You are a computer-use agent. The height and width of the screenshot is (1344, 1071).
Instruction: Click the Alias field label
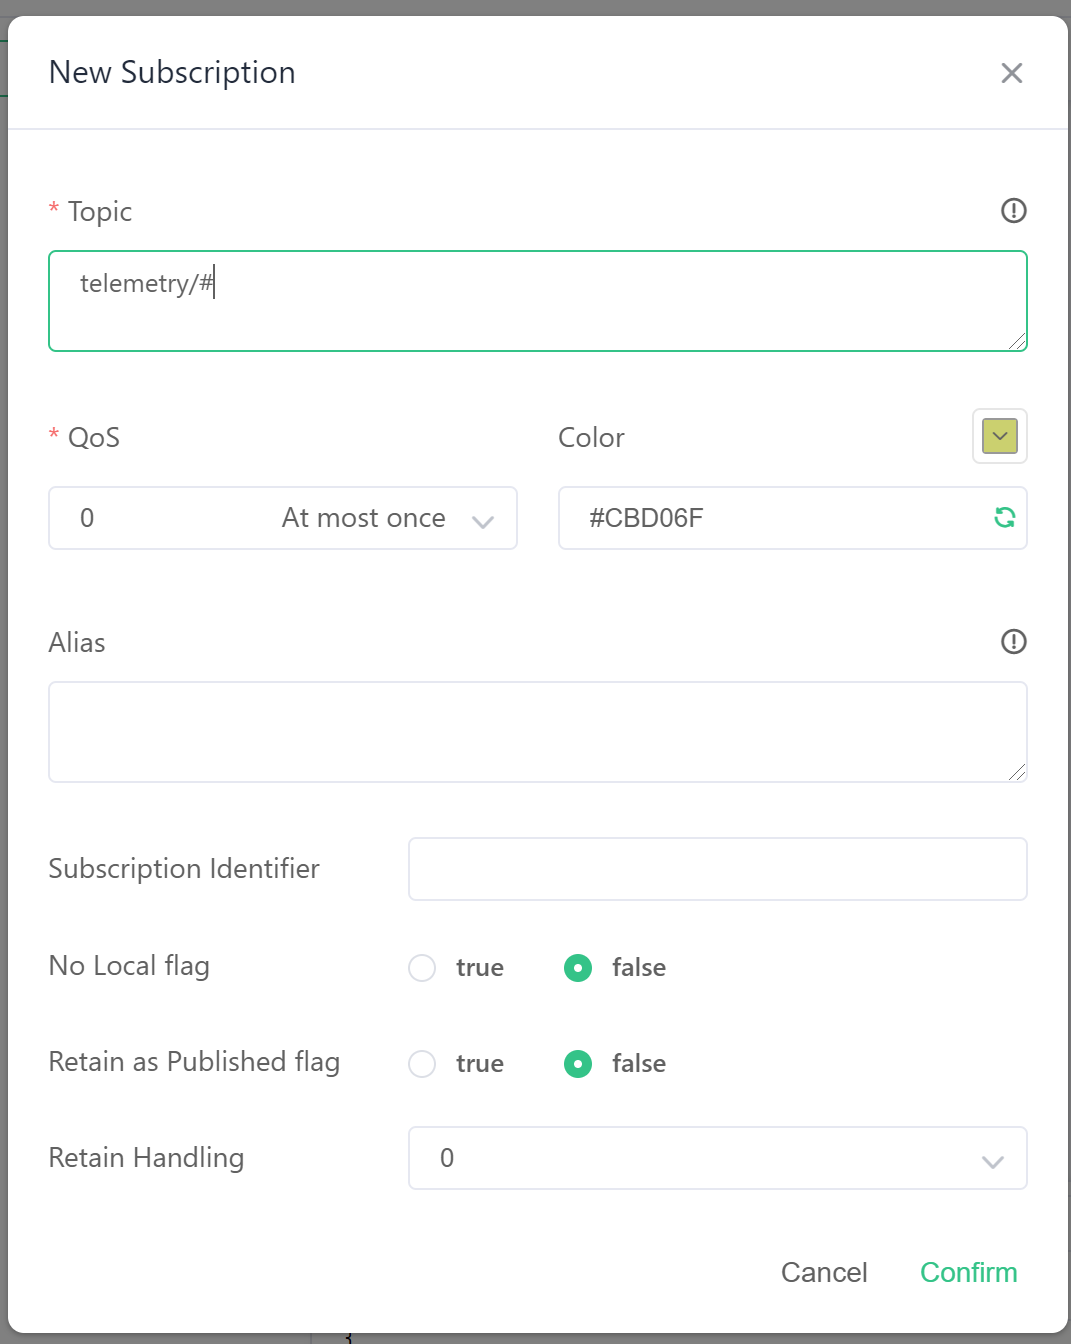tap(77, 643)
